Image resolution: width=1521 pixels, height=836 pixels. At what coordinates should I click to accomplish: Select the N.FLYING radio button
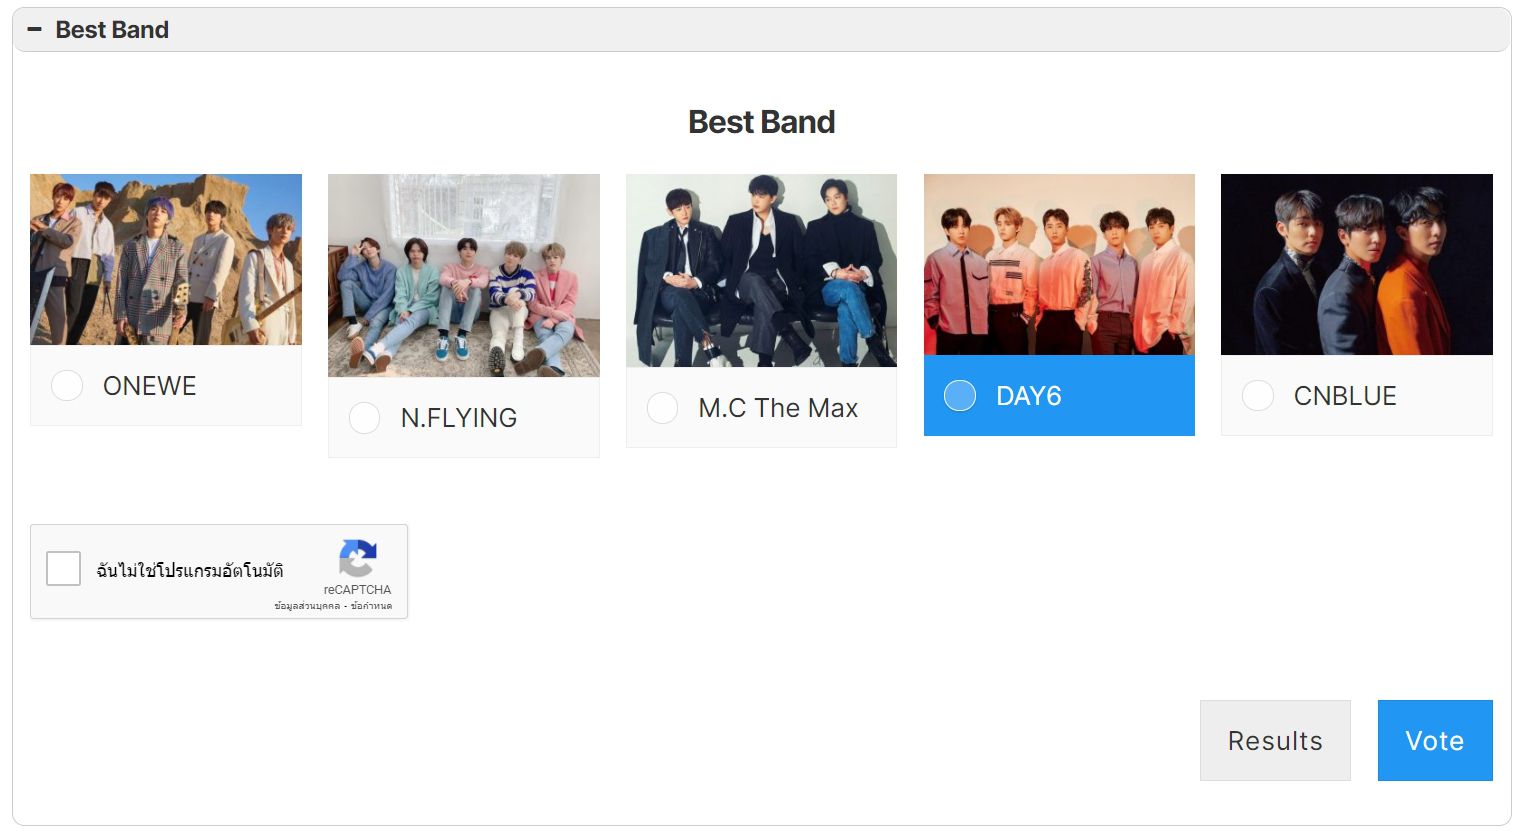point(365,418)
